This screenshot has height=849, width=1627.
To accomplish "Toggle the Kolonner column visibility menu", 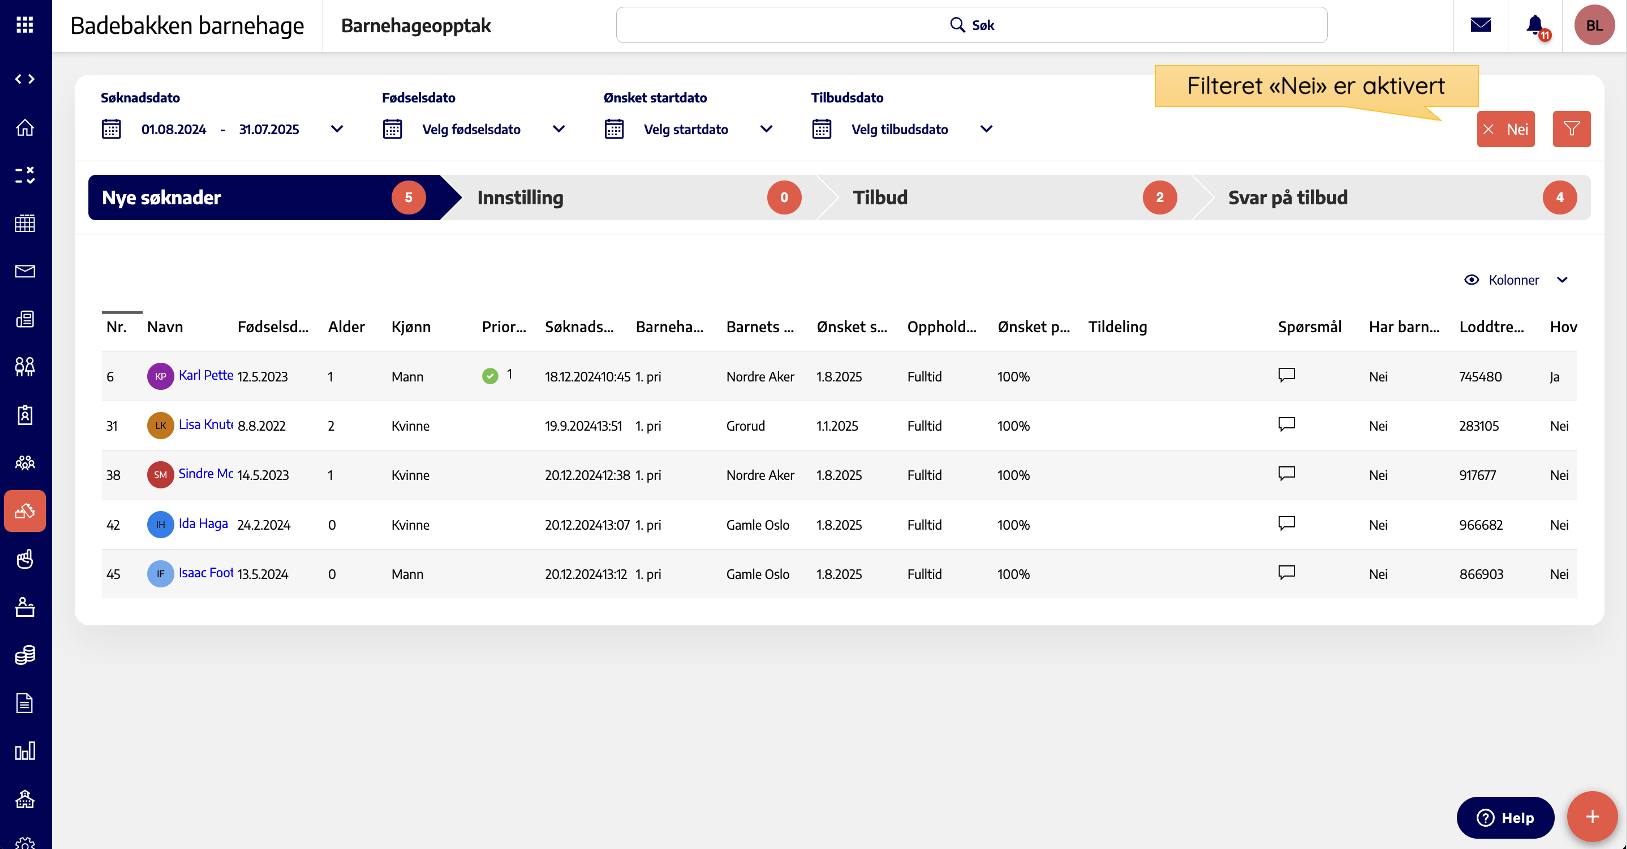I will (1515, 280).
